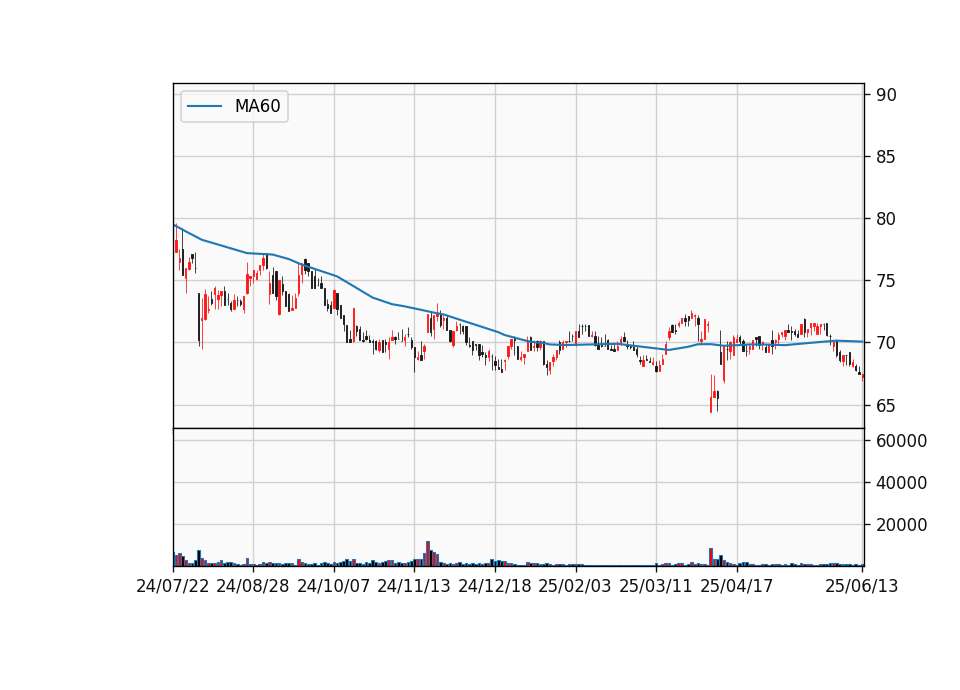Click the 24/12/18 date label
The width and height of the screenshot is (960, 690).
tap(495, 587)
